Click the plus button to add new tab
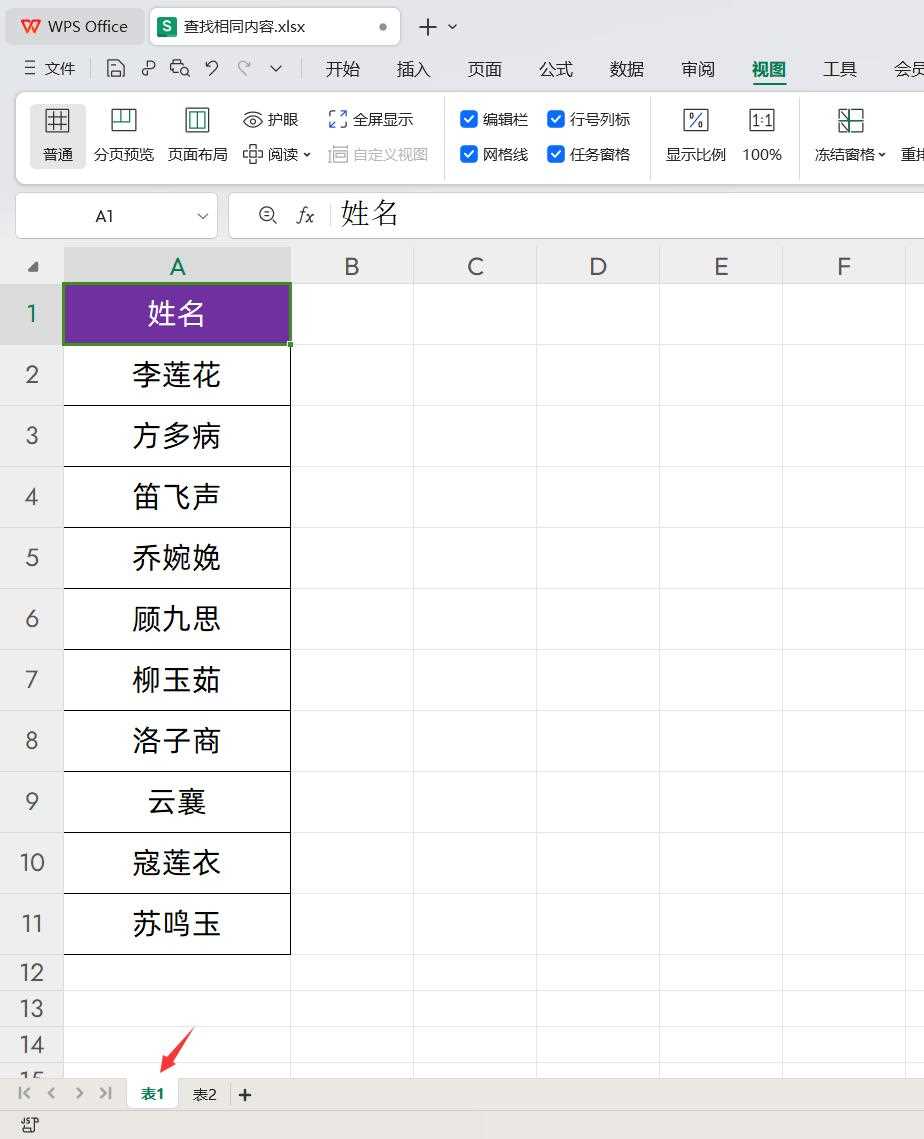Image resolution: width=924 pixels, height=1139 pixels. [428, 27]
